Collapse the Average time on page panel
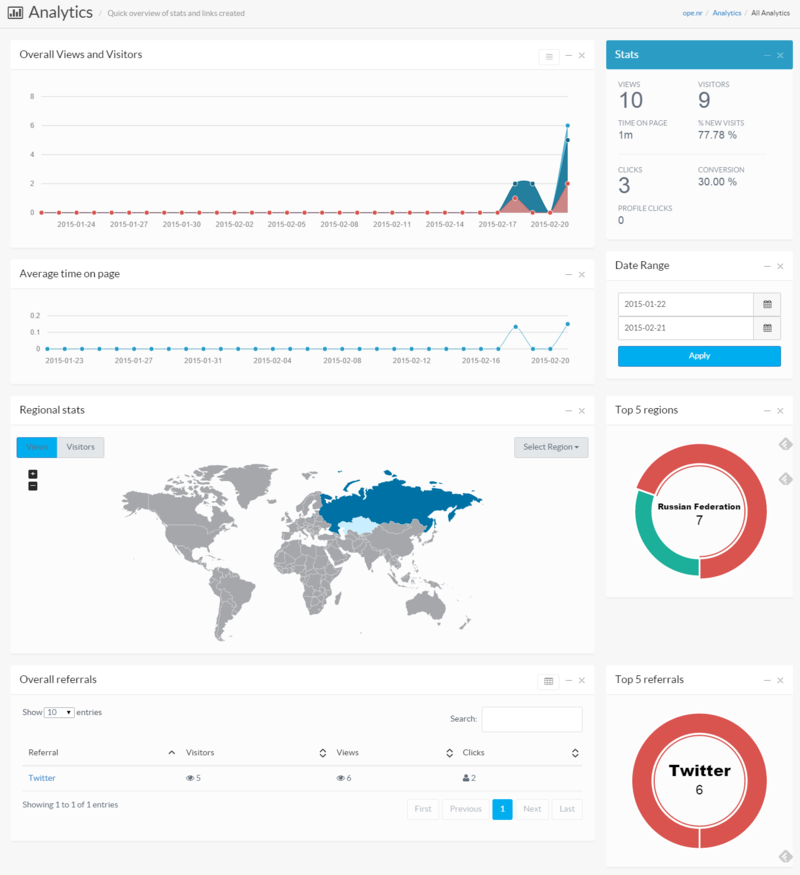This screenshot has width=800, height=875. point(568,275)
